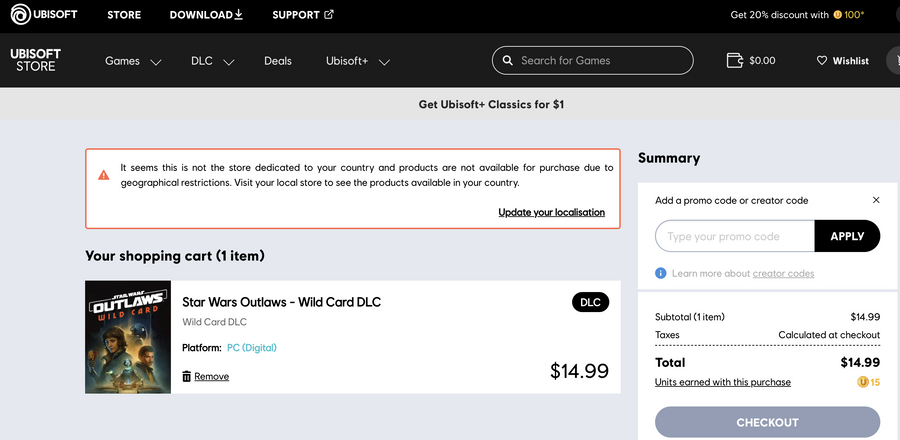Close the promo code panel
Image resolution: width=900 pixels, height=440 pixels.
(x=876, y=200)
